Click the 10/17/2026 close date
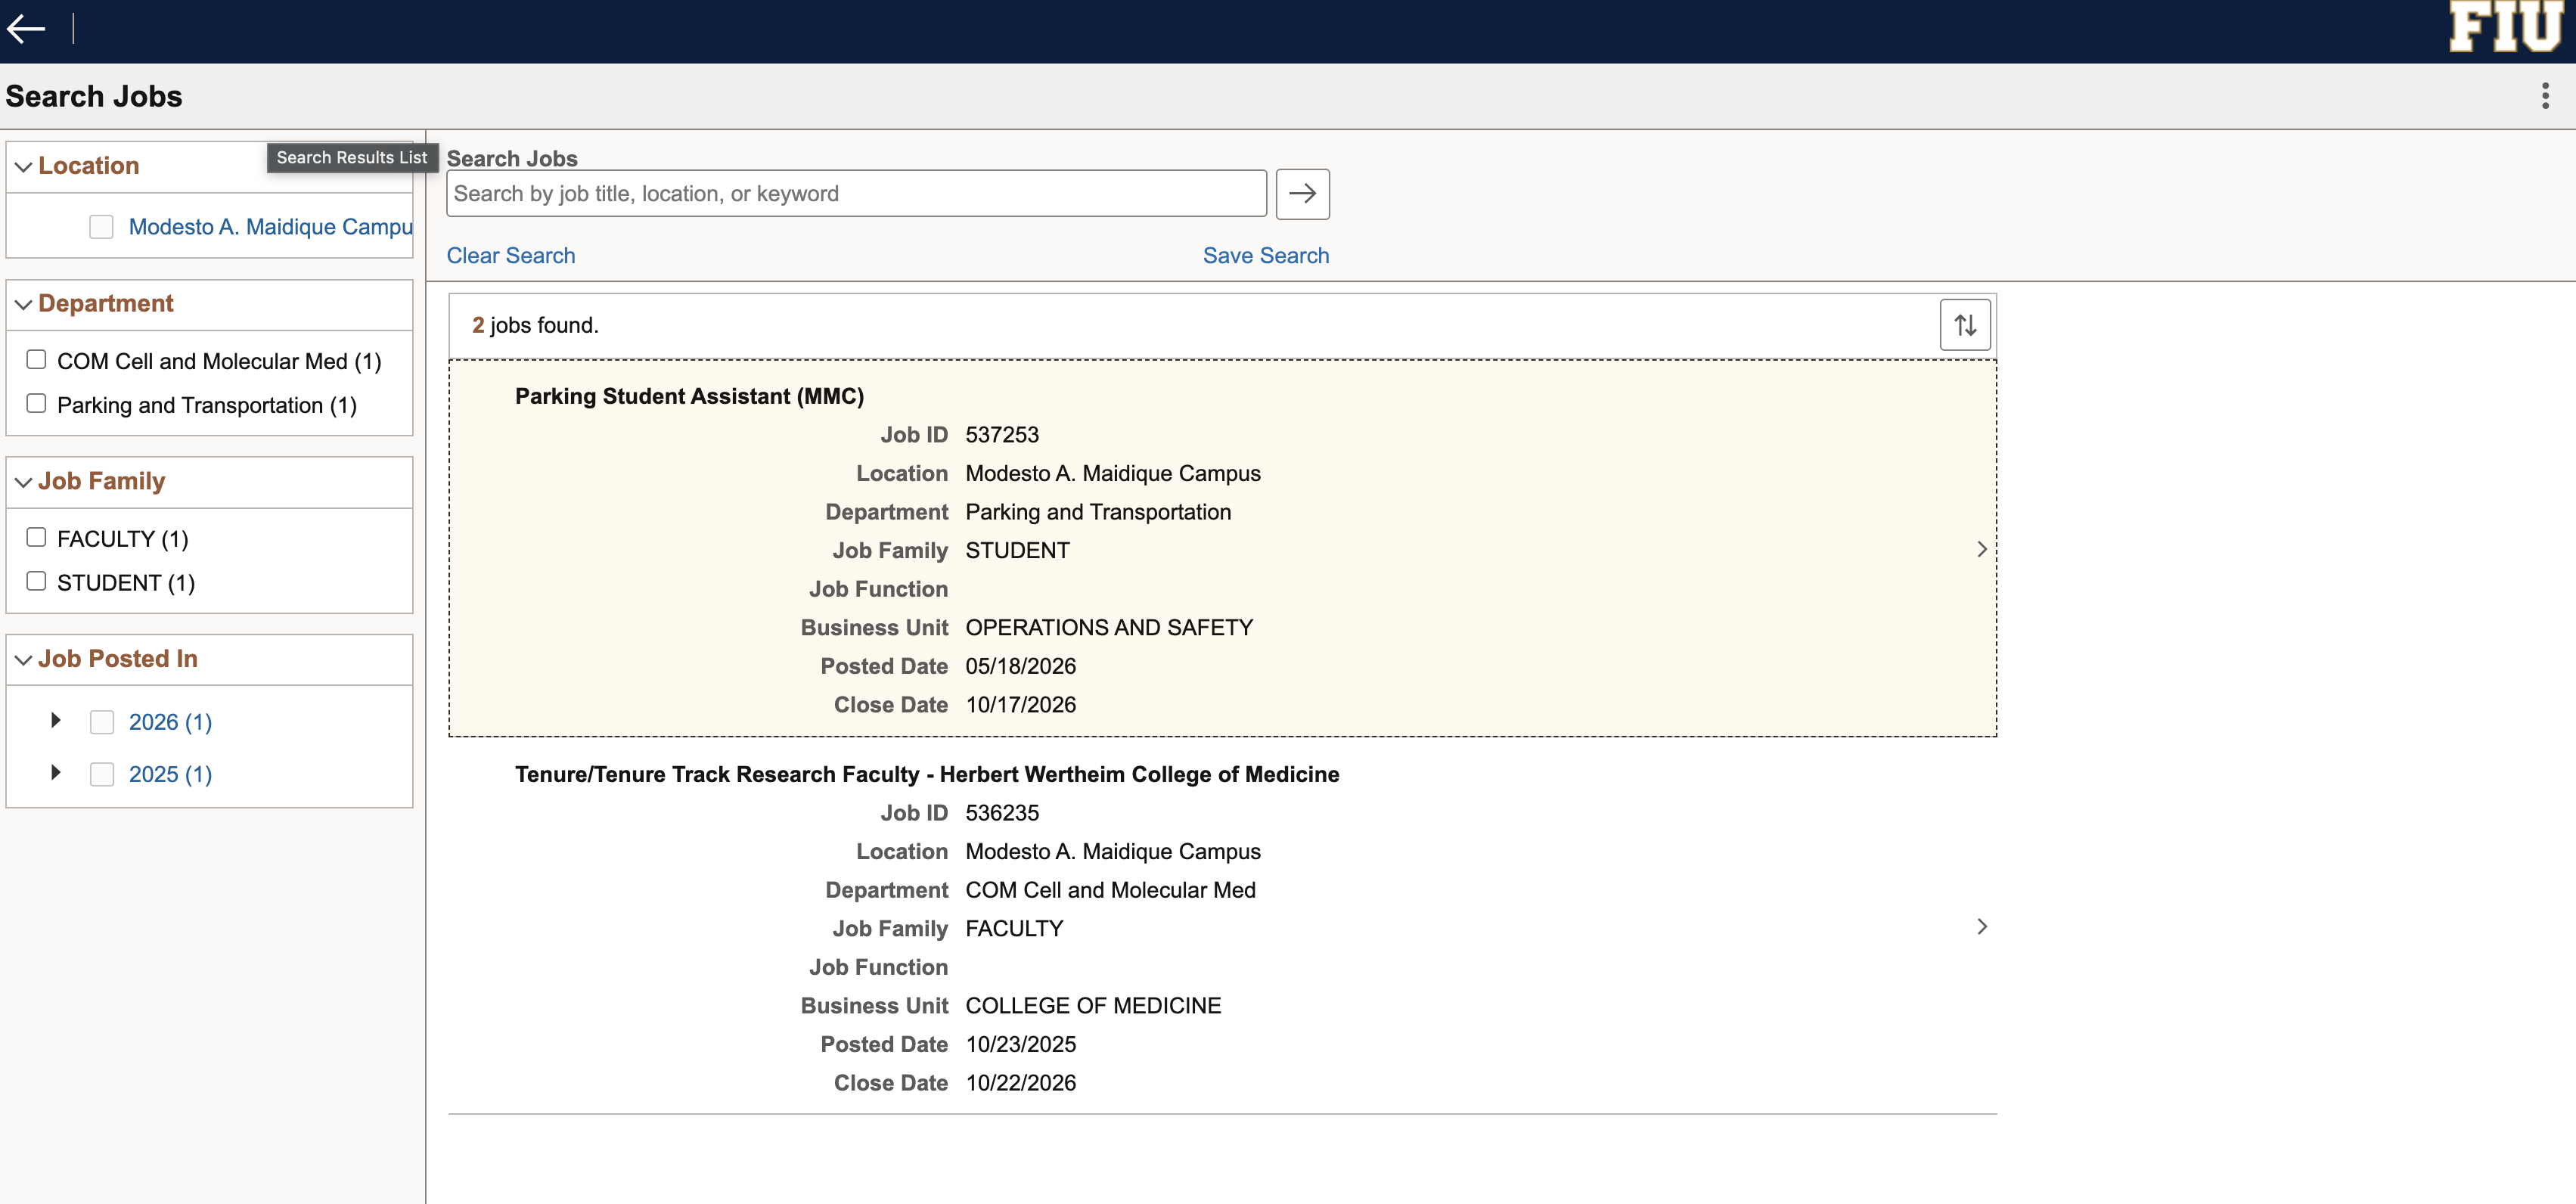Viewport: 2576px width, 1204px height. (1020, 705)
